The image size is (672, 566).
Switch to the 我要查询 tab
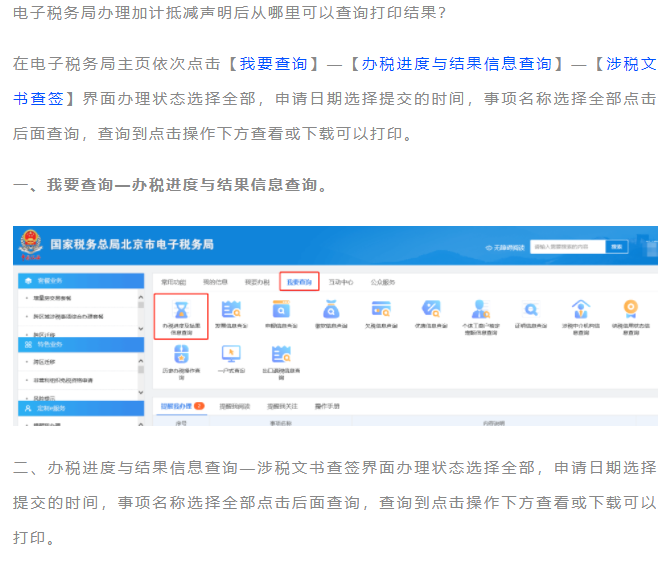[x=298, y=282]
